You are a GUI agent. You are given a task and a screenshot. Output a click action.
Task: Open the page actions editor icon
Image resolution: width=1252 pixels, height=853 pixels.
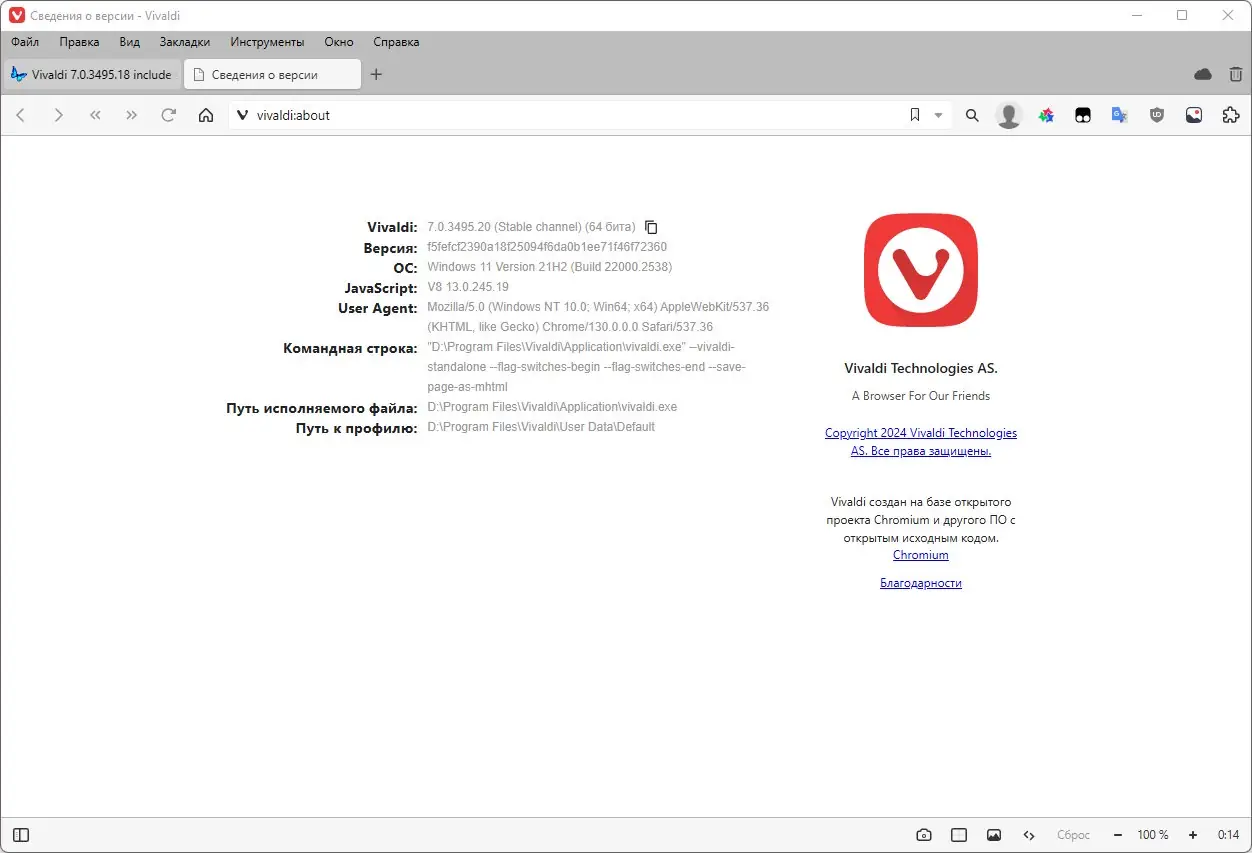pos(1029,834)
